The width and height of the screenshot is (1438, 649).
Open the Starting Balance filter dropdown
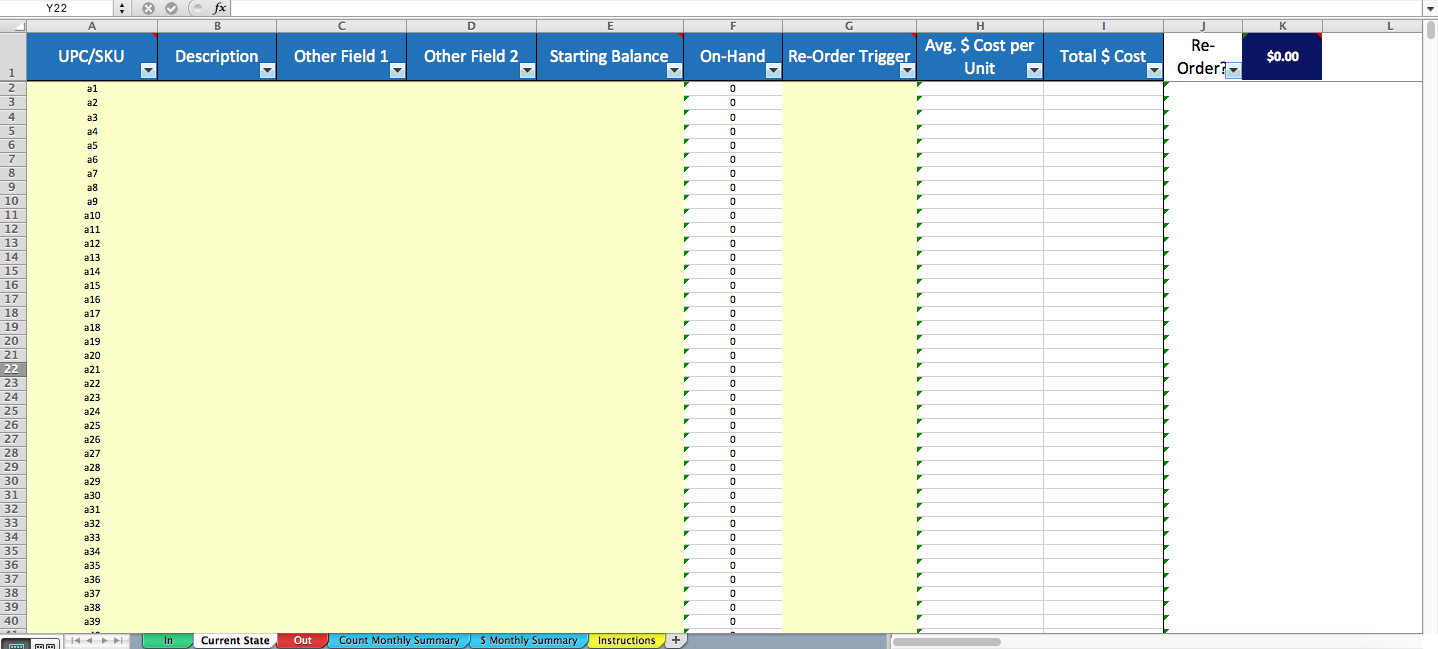[672, 70]
